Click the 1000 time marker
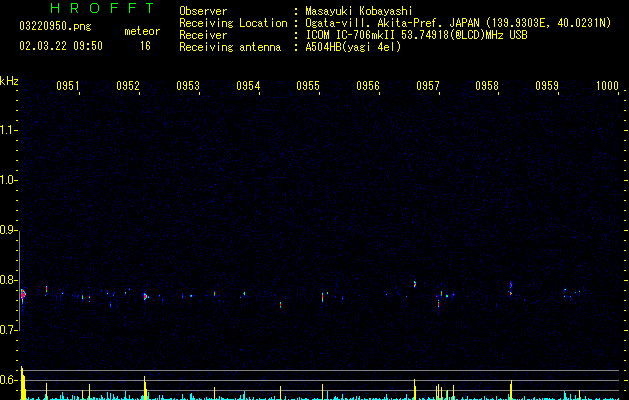The height and width of the screenshot is (400, 629). [x=607, y=86]
